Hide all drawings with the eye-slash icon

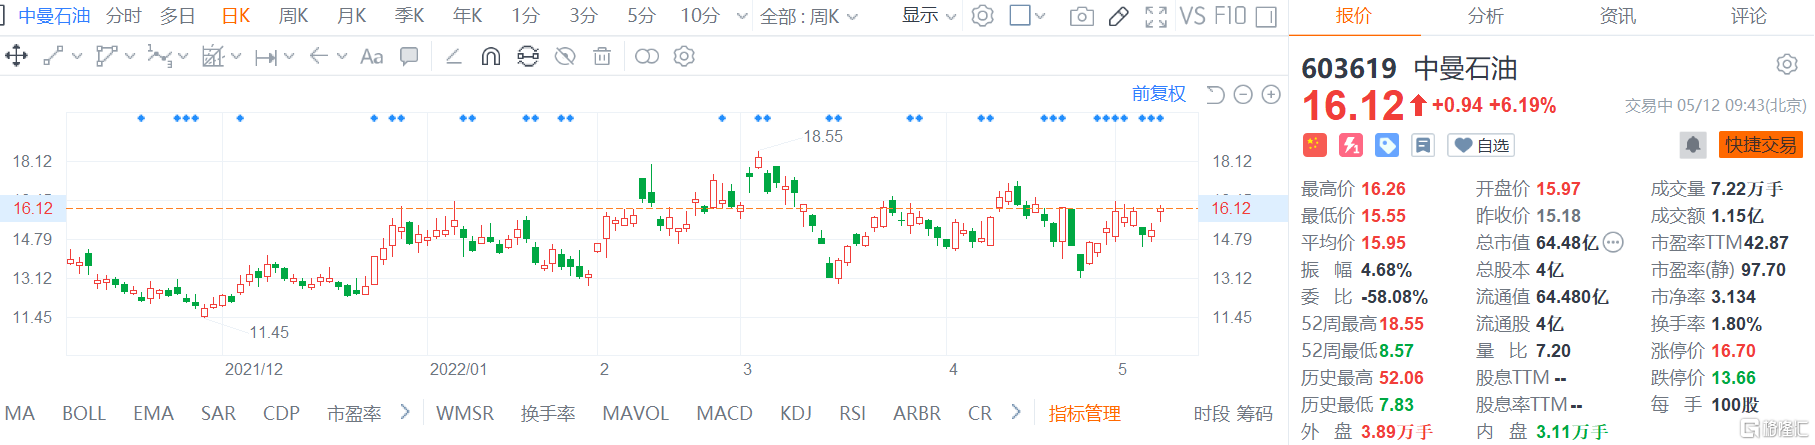(565, 57)
